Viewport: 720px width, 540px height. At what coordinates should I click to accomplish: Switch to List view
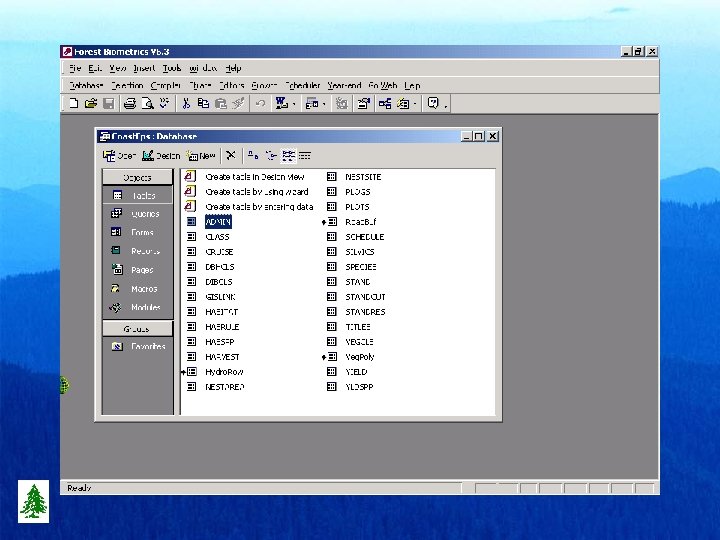pos(288,156)
